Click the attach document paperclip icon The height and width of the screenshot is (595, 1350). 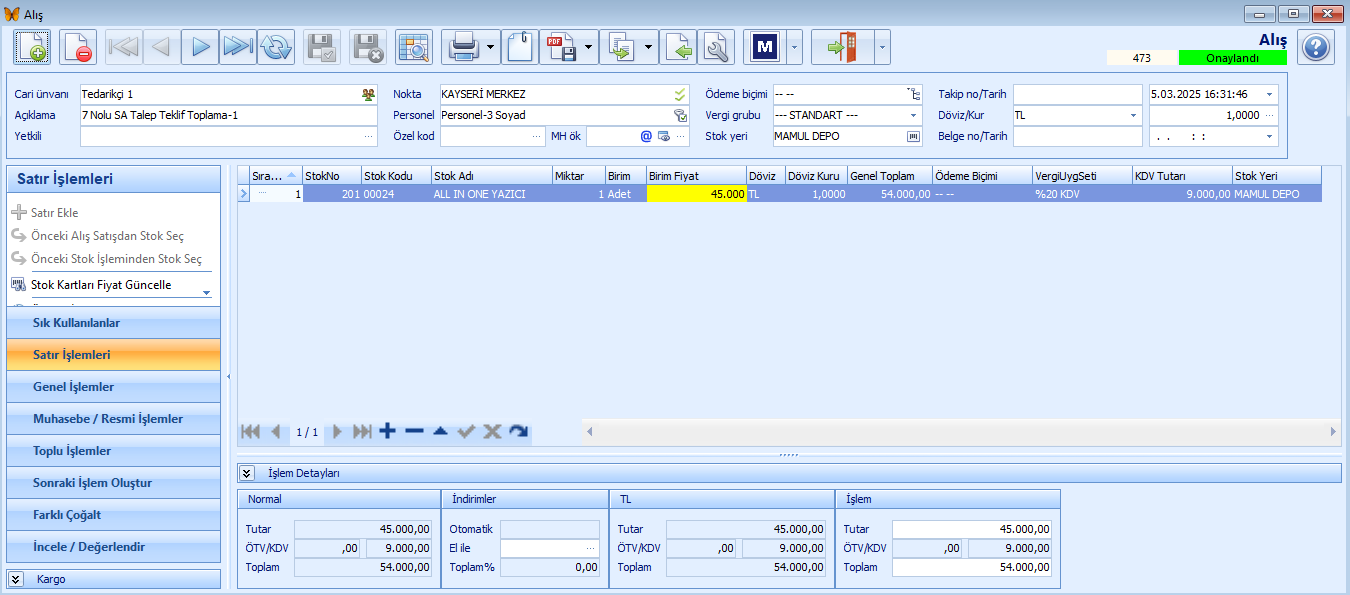(520, 47)
